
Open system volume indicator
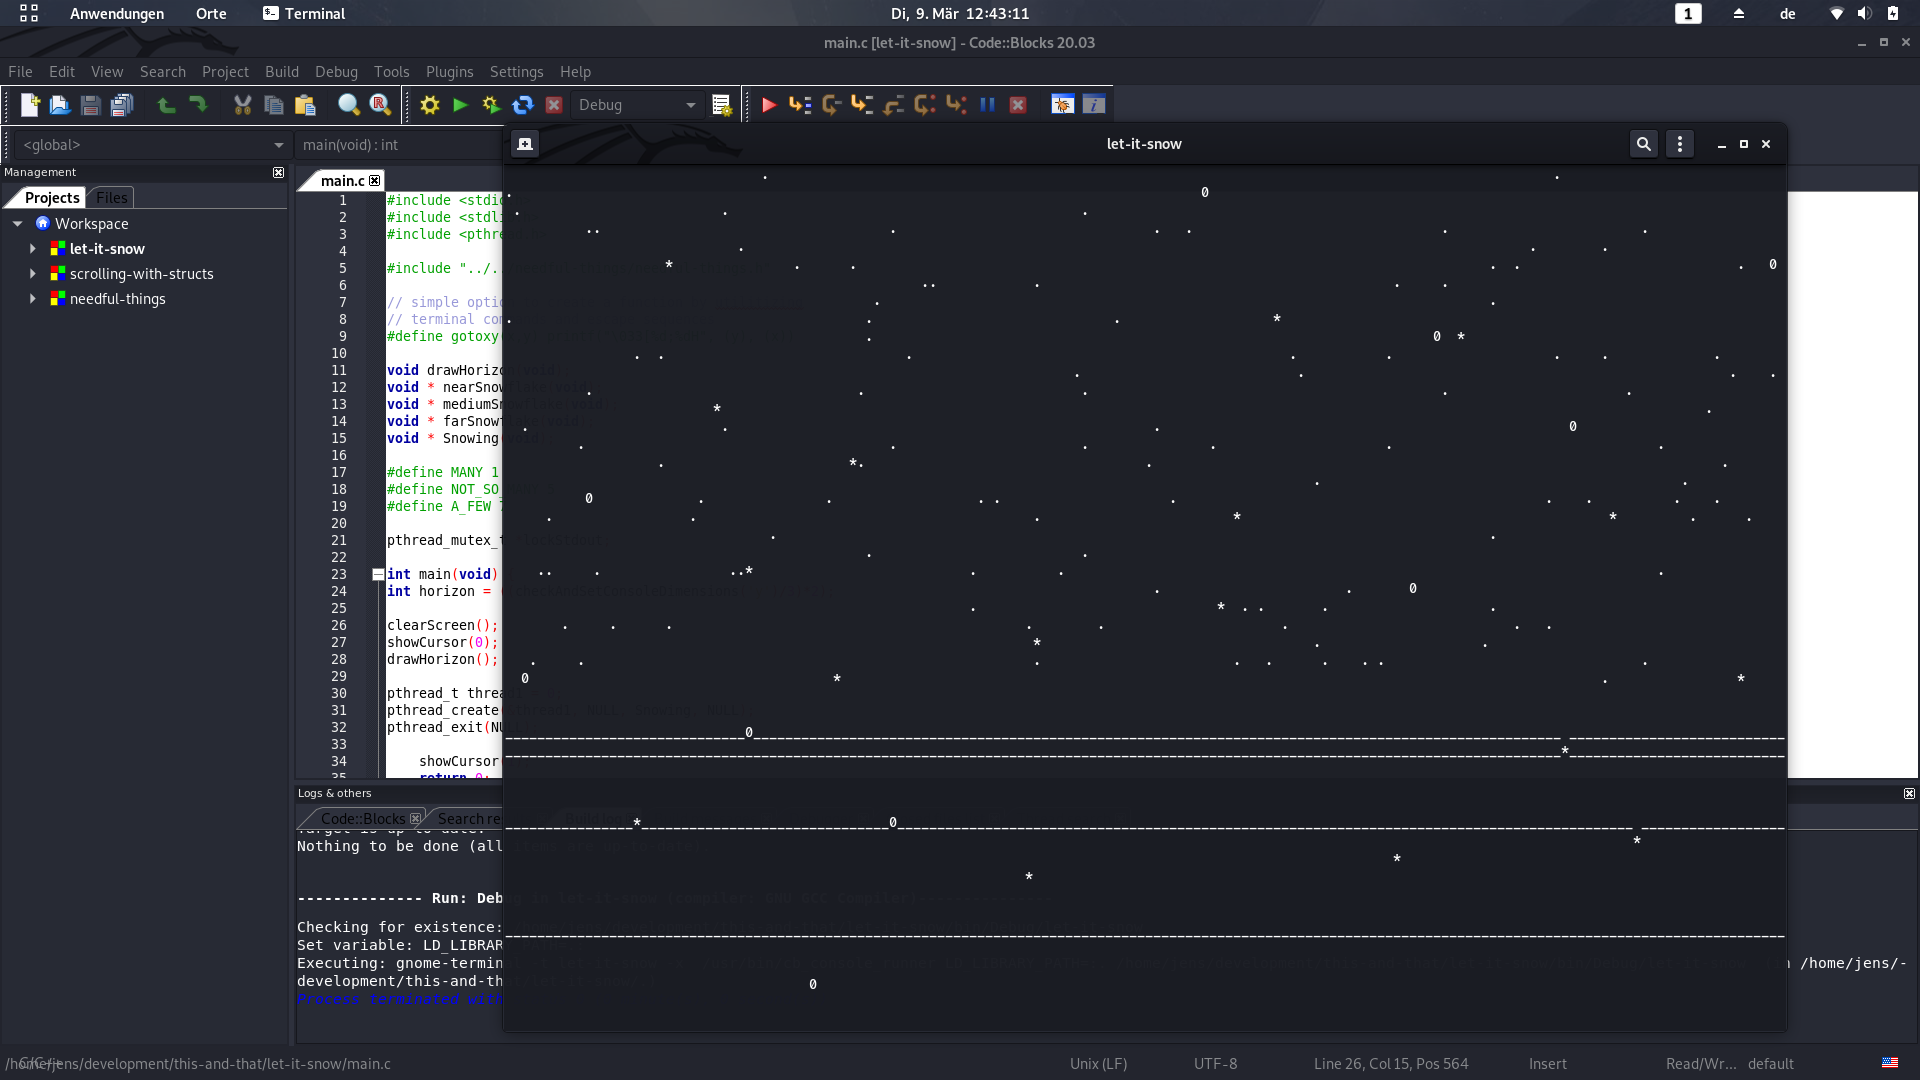(x=1864, y=14)
